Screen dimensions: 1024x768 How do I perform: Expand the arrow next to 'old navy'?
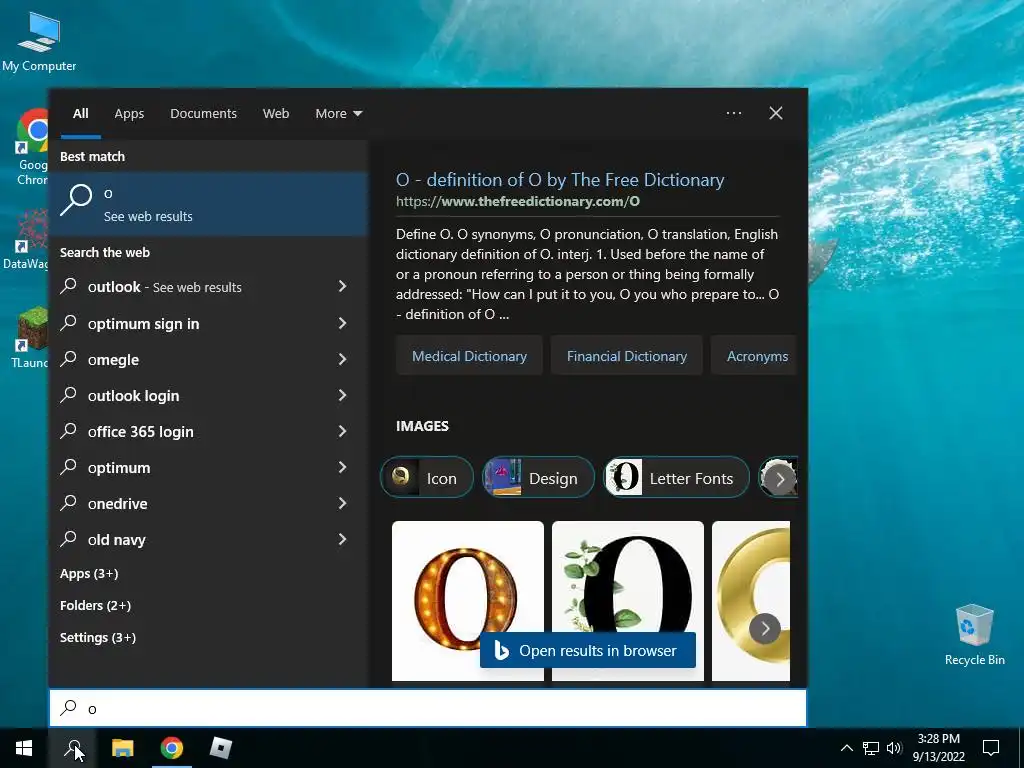point(342,539)
